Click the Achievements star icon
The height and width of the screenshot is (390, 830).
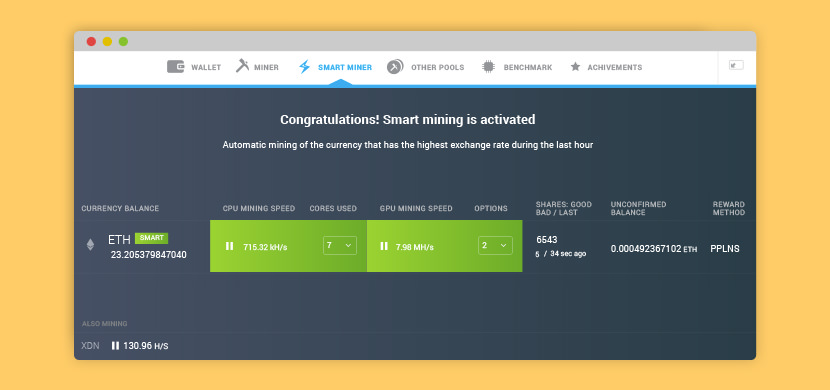(x=575, y=67)
